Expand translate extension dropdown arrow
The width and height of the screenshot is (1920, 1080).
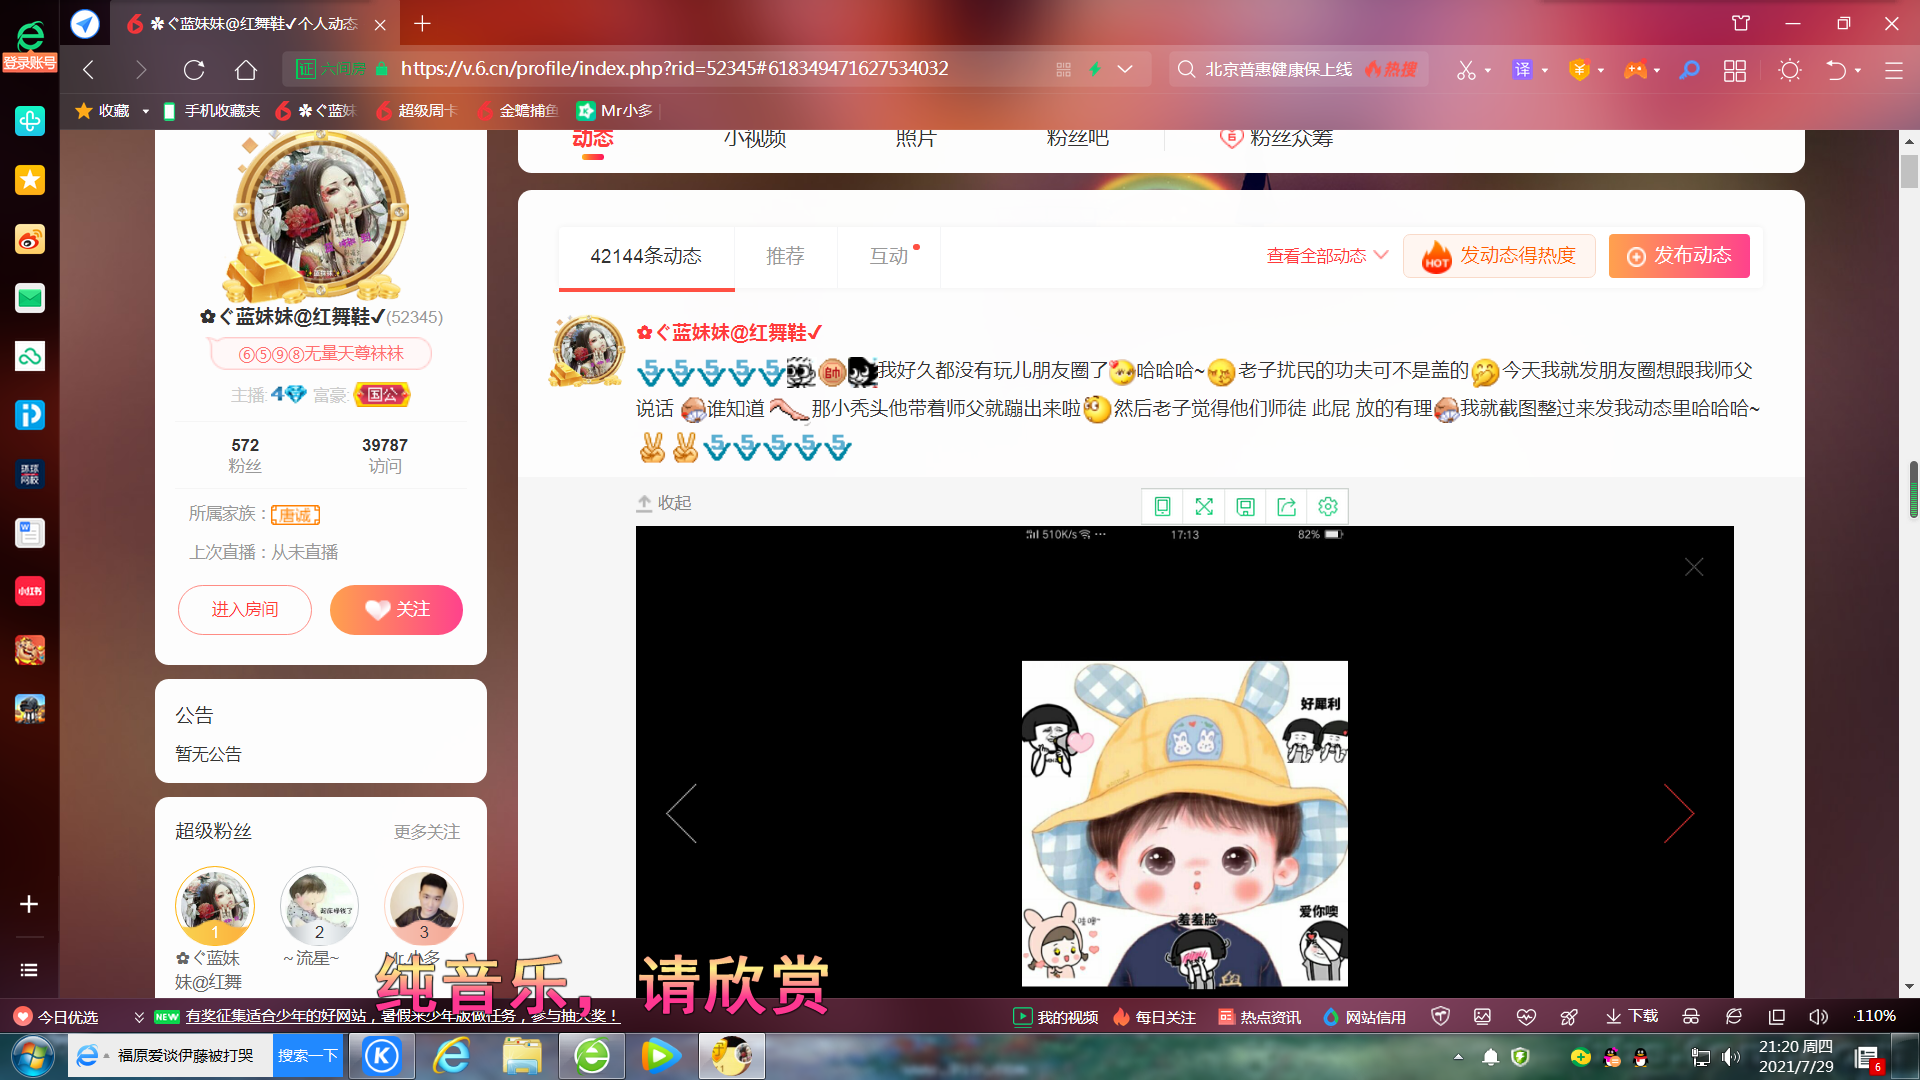[1545, 71]
